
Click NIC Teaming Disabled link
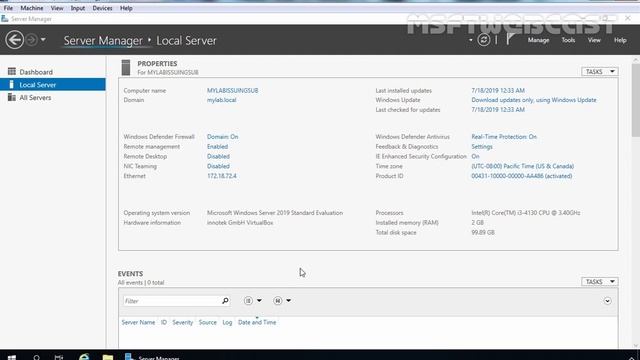218,166
